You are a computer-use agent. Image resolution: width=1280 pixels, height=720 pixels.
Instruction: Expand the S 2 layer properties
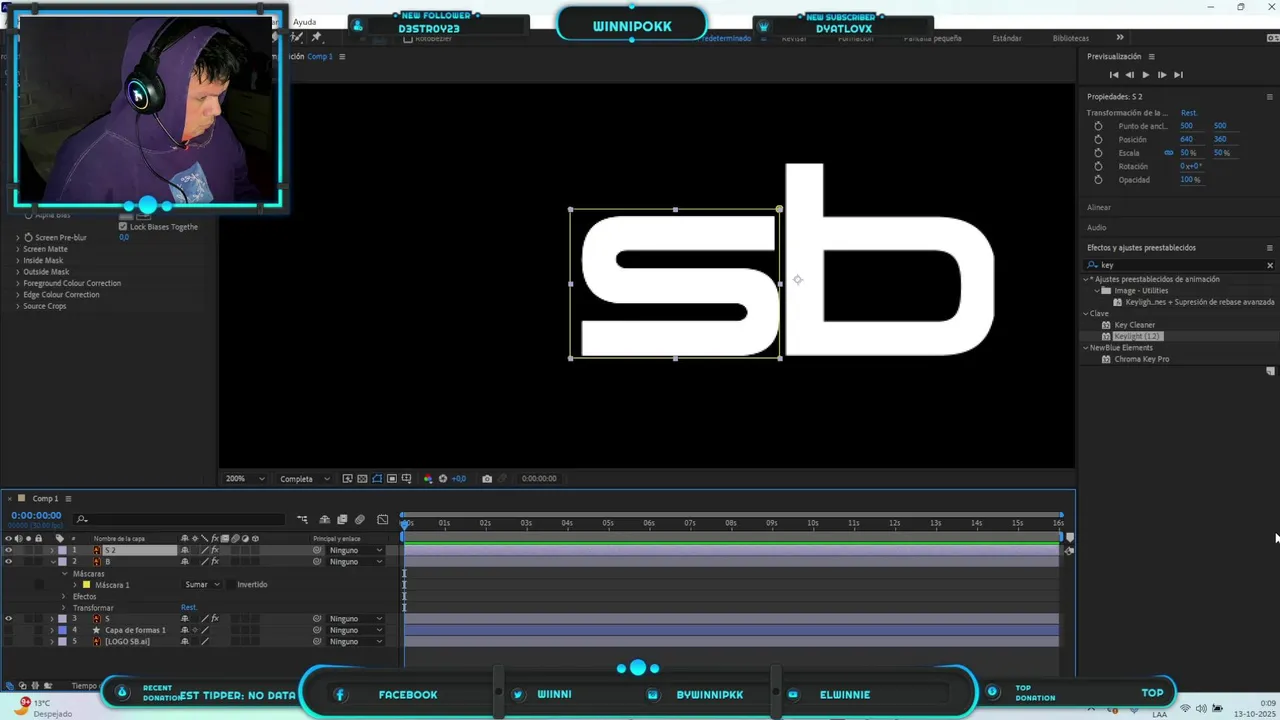click(52, 550)
